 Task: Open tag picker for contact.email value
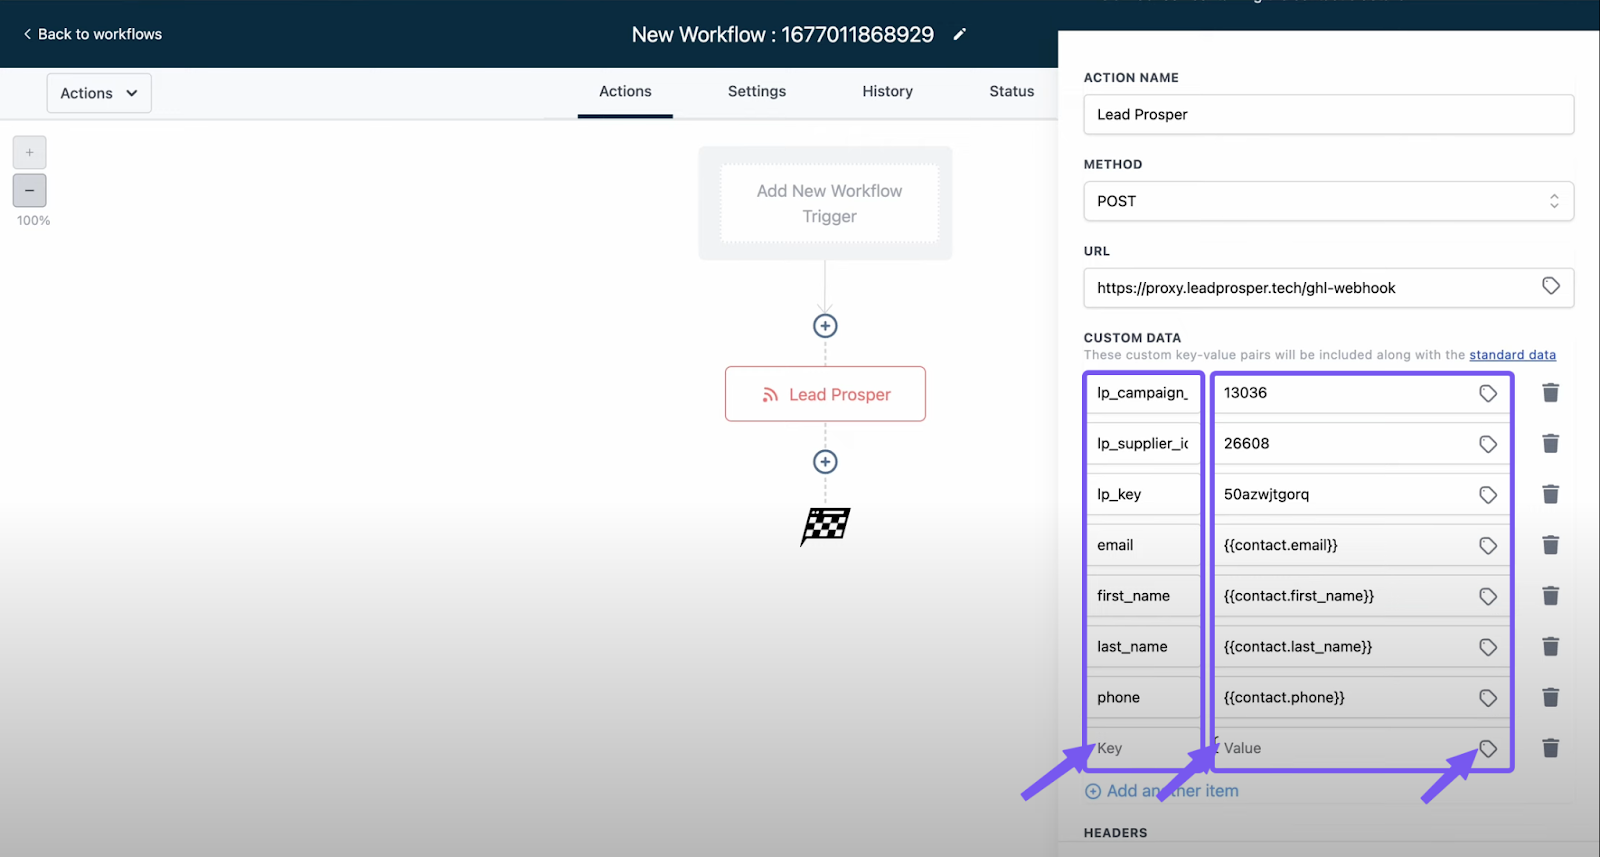pos(1488,546)
